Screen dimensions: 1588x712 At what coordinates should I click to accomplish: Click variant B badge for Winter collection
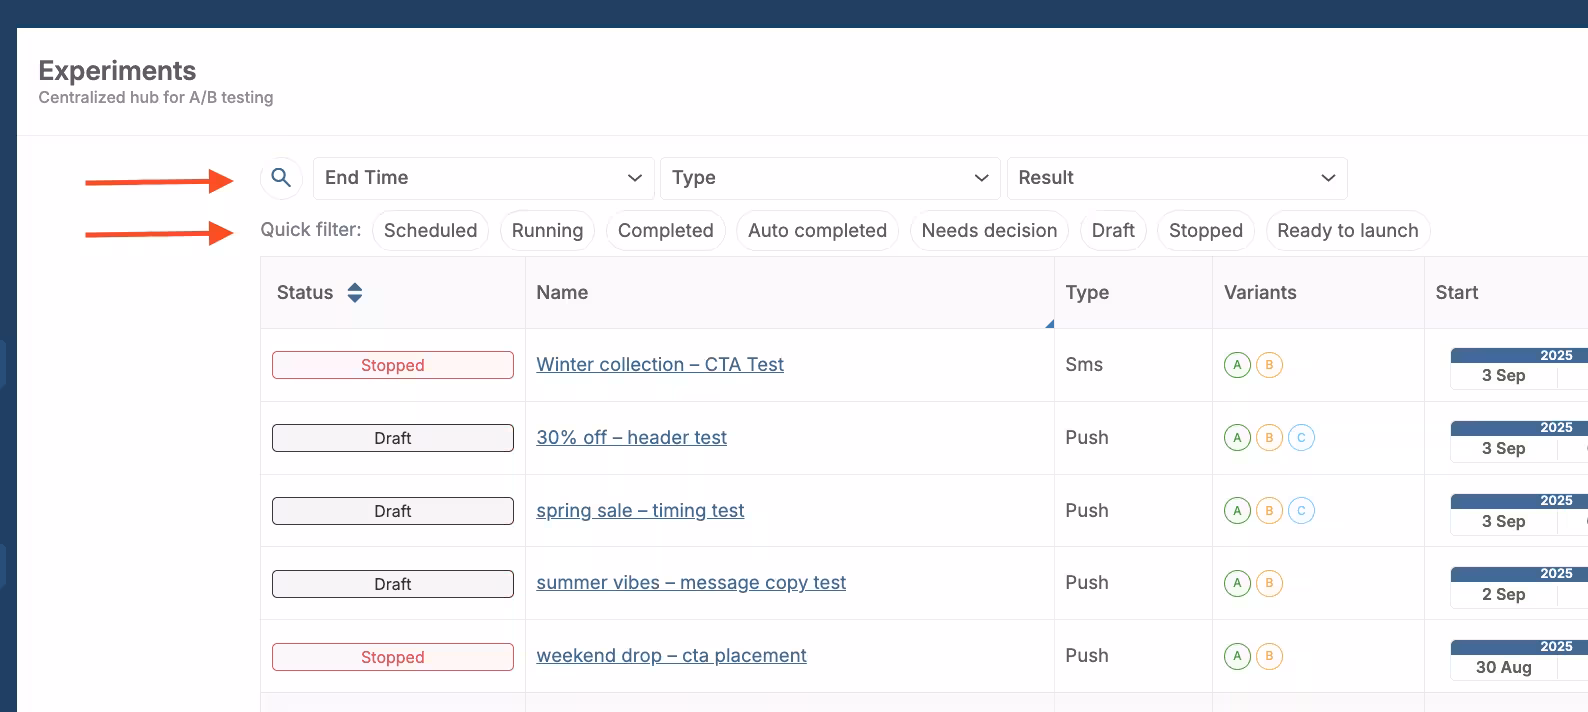point(1269,365)
